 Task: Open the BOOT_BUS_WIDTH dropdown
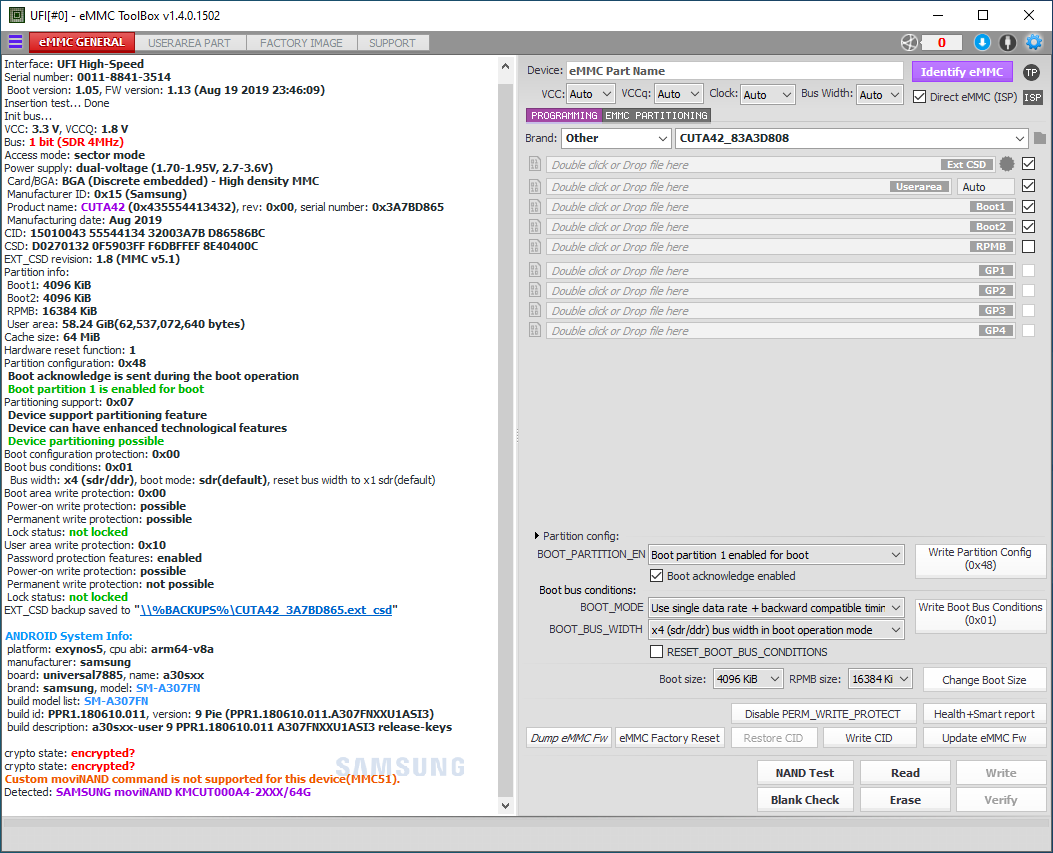pos(776,630)
